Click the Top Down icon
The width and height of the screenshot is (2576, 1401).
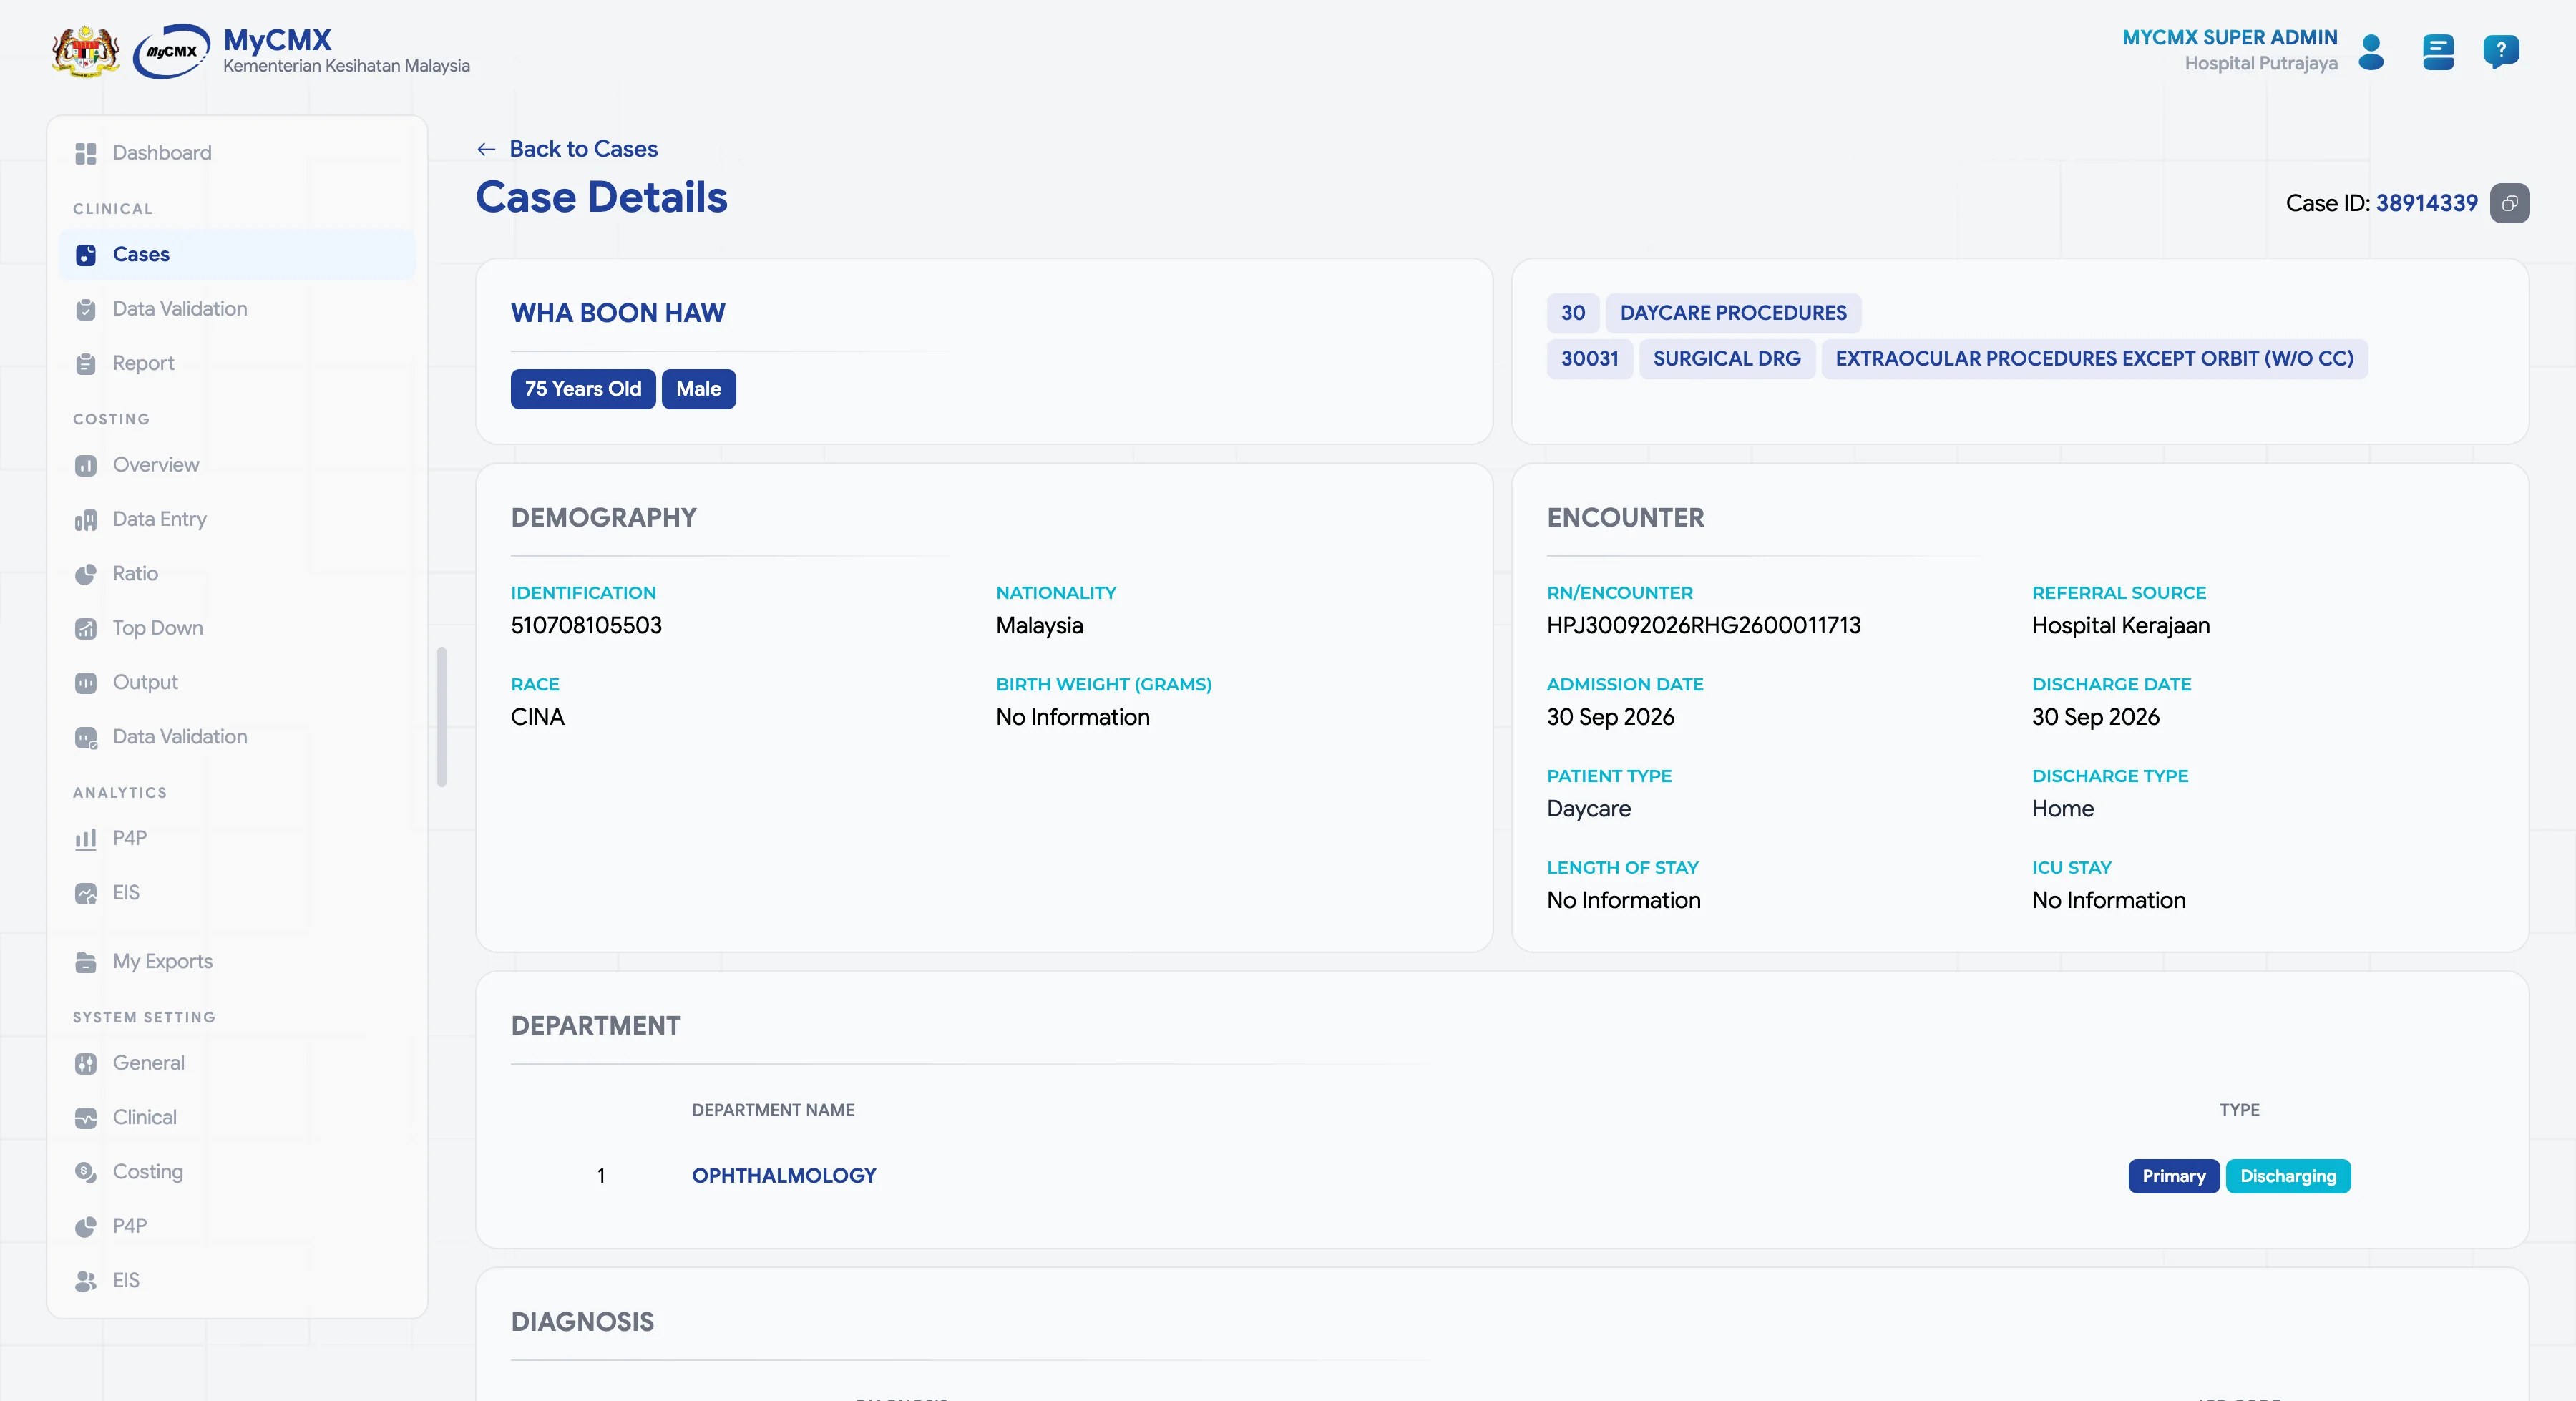(x=86, y=628)
